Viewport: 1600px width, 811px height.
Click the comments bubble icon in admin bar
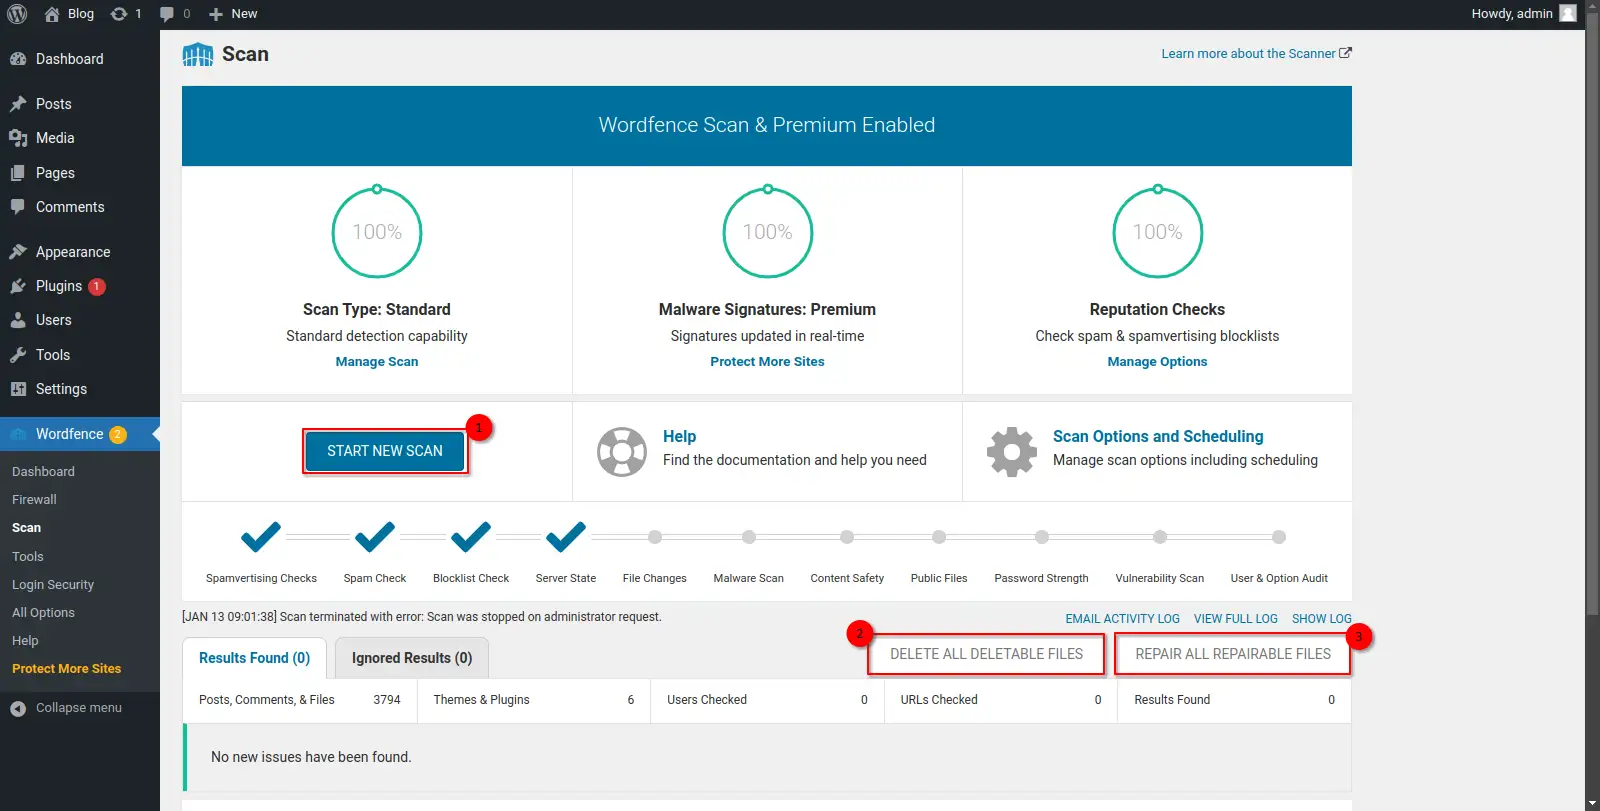click(167, 14)
